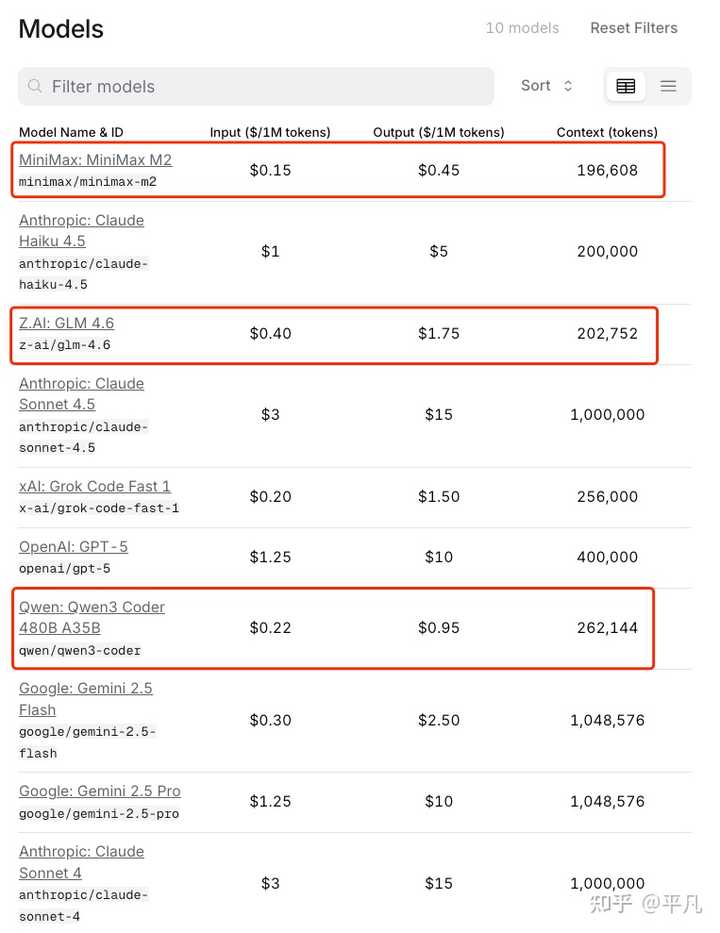Open Anthropic: Claude Sonnet 4 link

click(x=81, y=862)
